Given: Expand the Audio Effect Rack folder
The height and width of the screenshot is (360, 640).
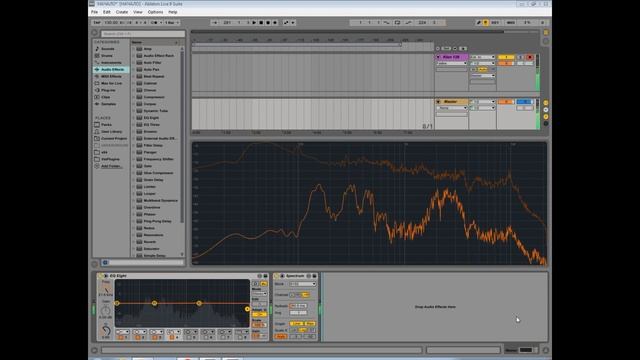Looking at the screenshot, I should pos(133,56).
